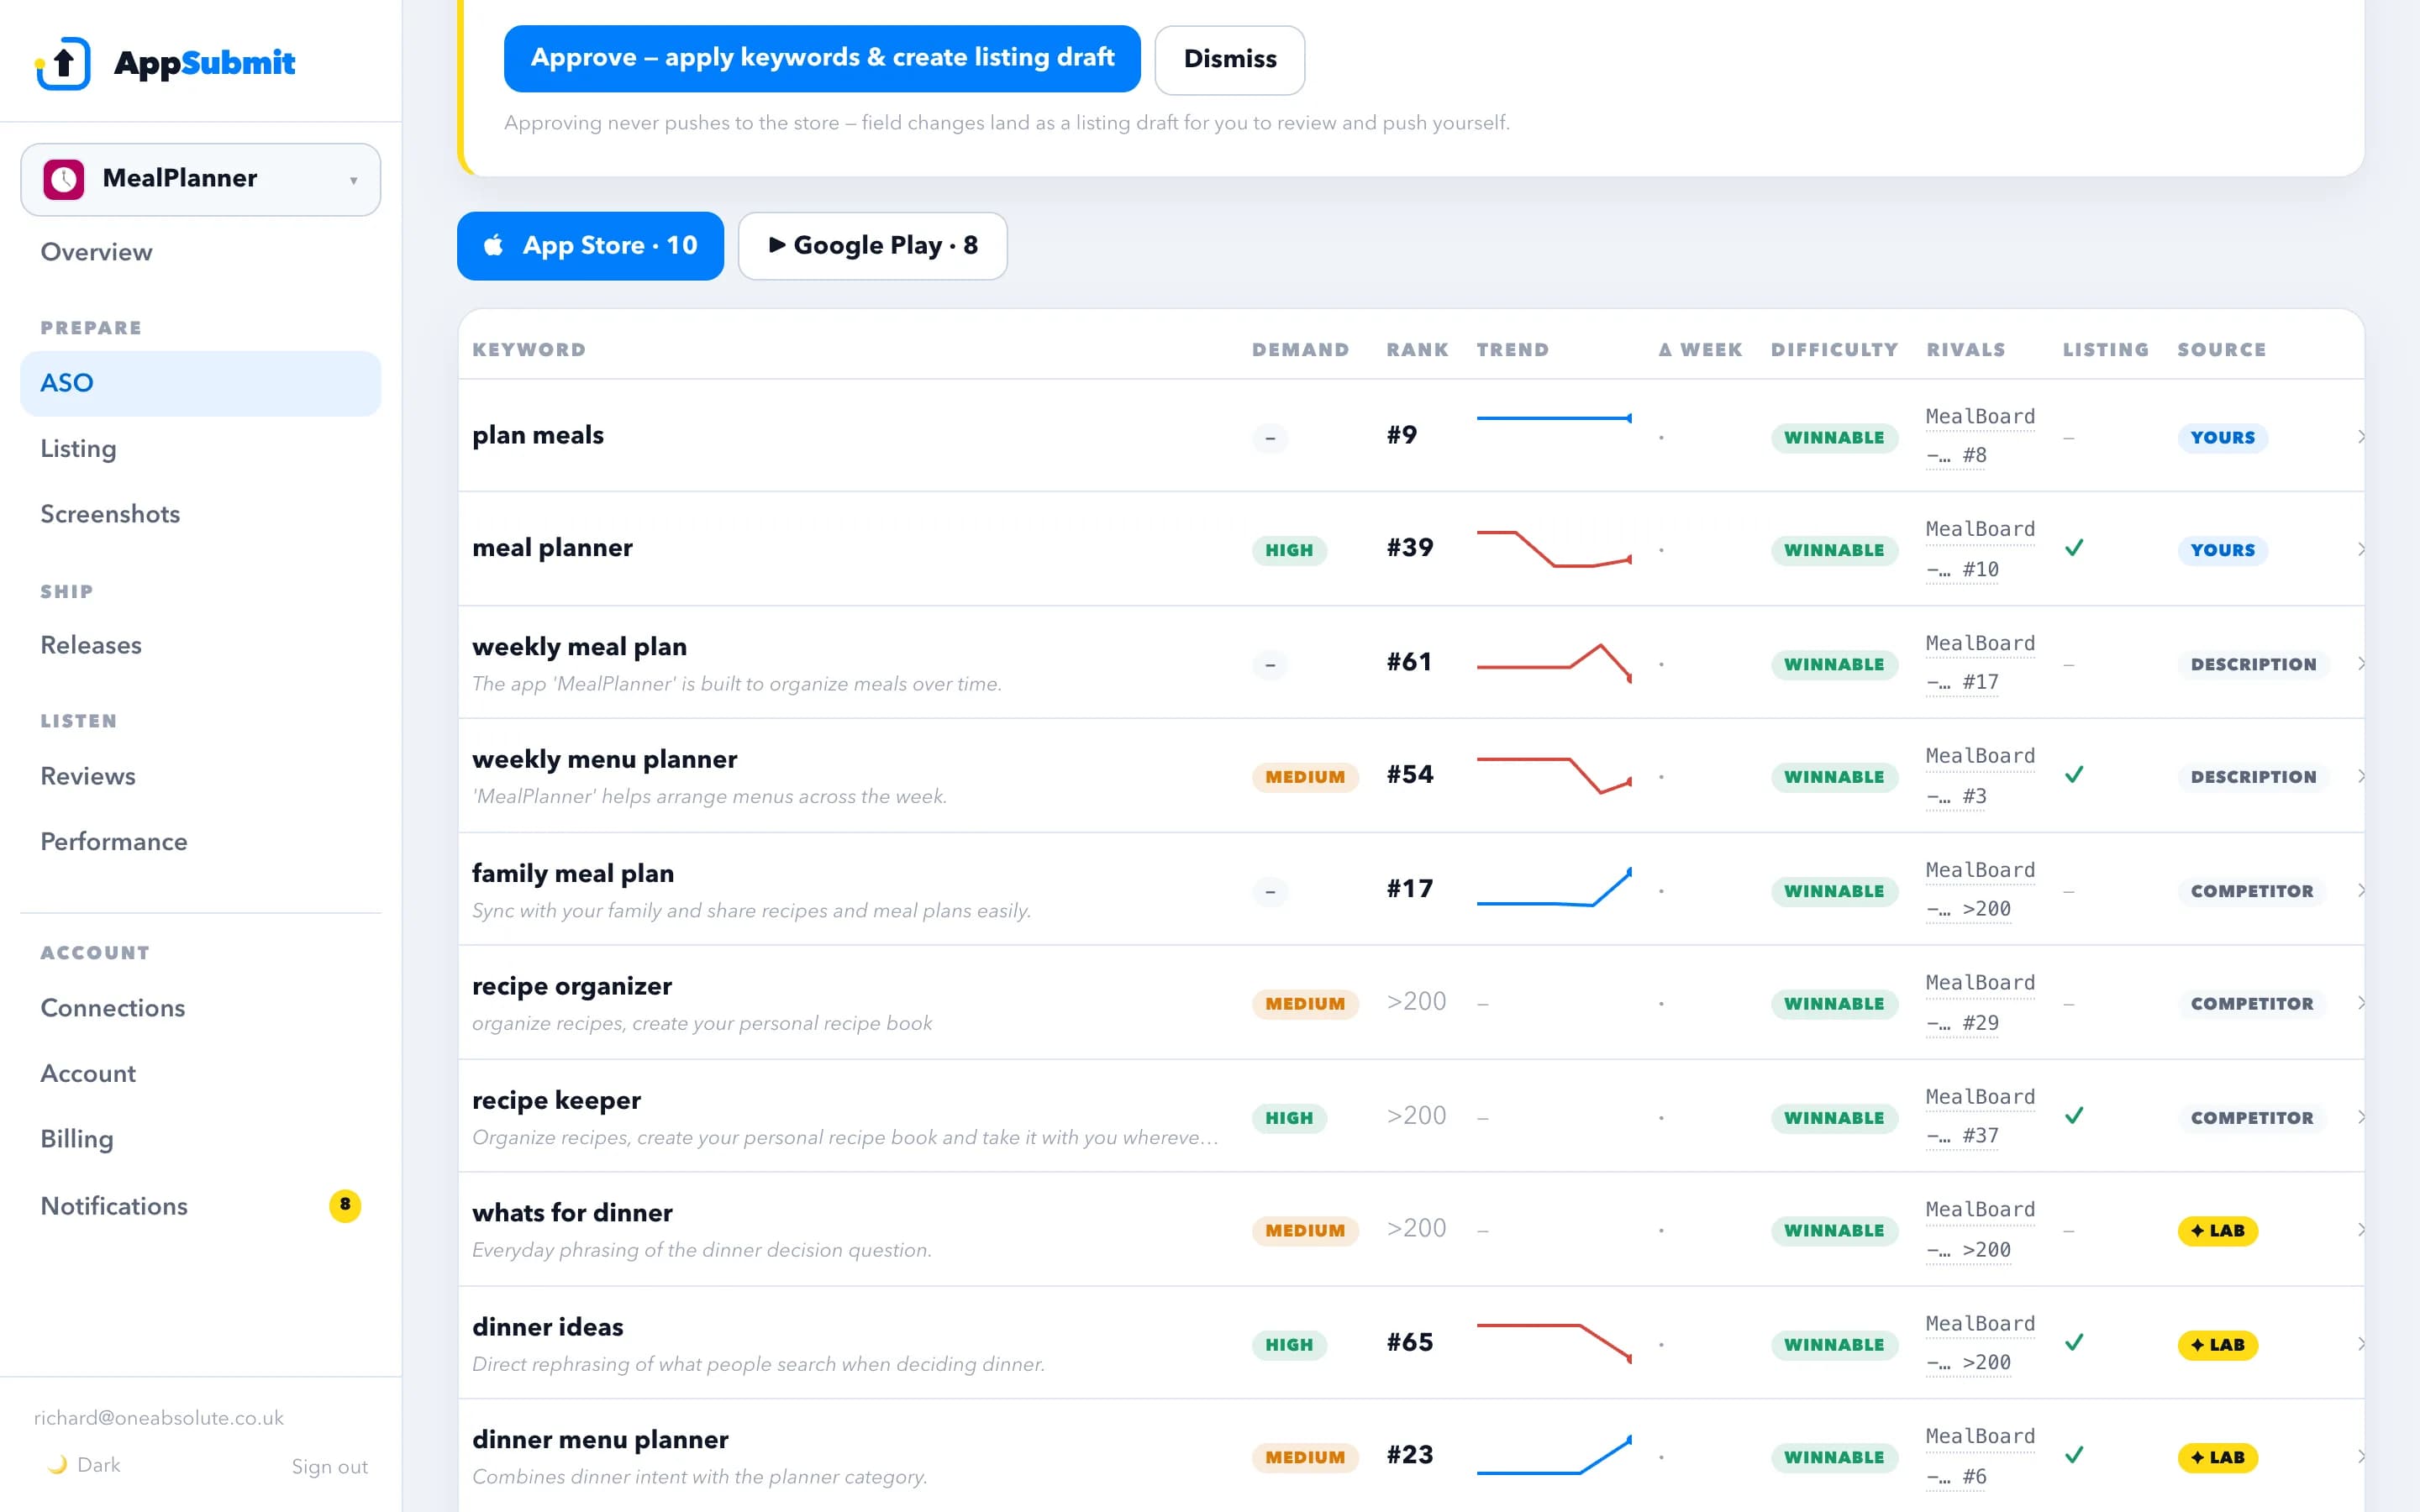Click the MEDIUM demand badge for recipe organizer
The image size is (2420, 1512).
1305,1003
